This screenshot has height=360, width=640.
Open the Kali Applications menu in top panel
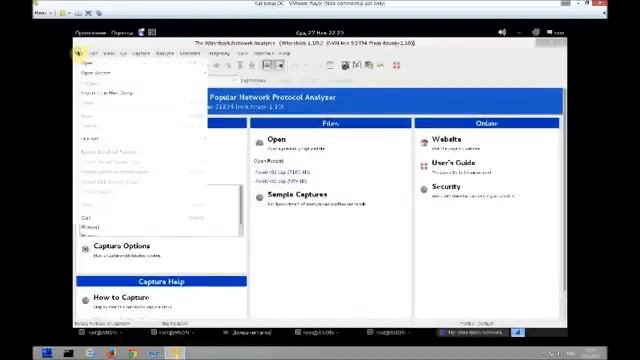tap(91, 33)
